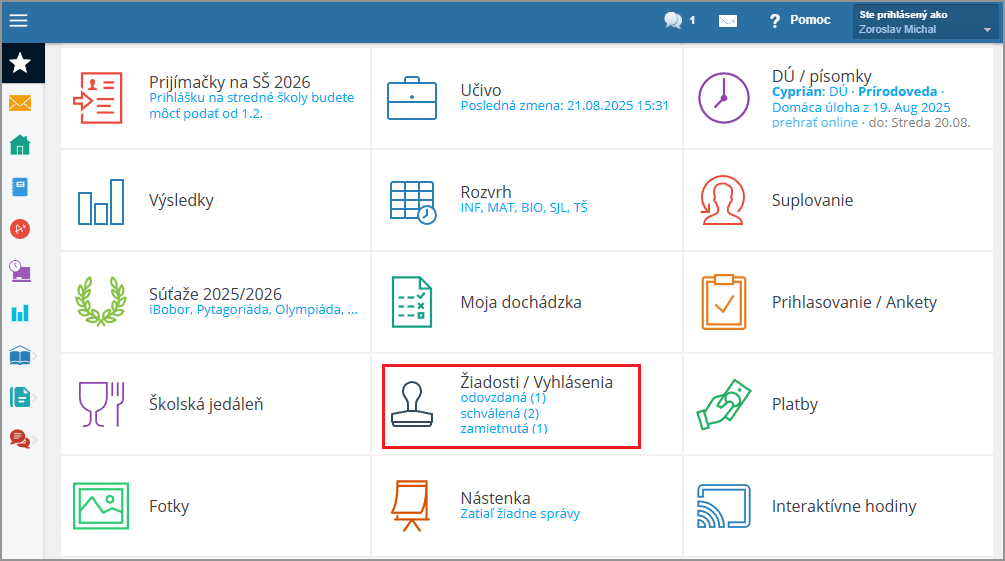Select the star favorites icon in sidebar
The height and width of the screenshot is (561, 1005).
click(x=20, y=64)
